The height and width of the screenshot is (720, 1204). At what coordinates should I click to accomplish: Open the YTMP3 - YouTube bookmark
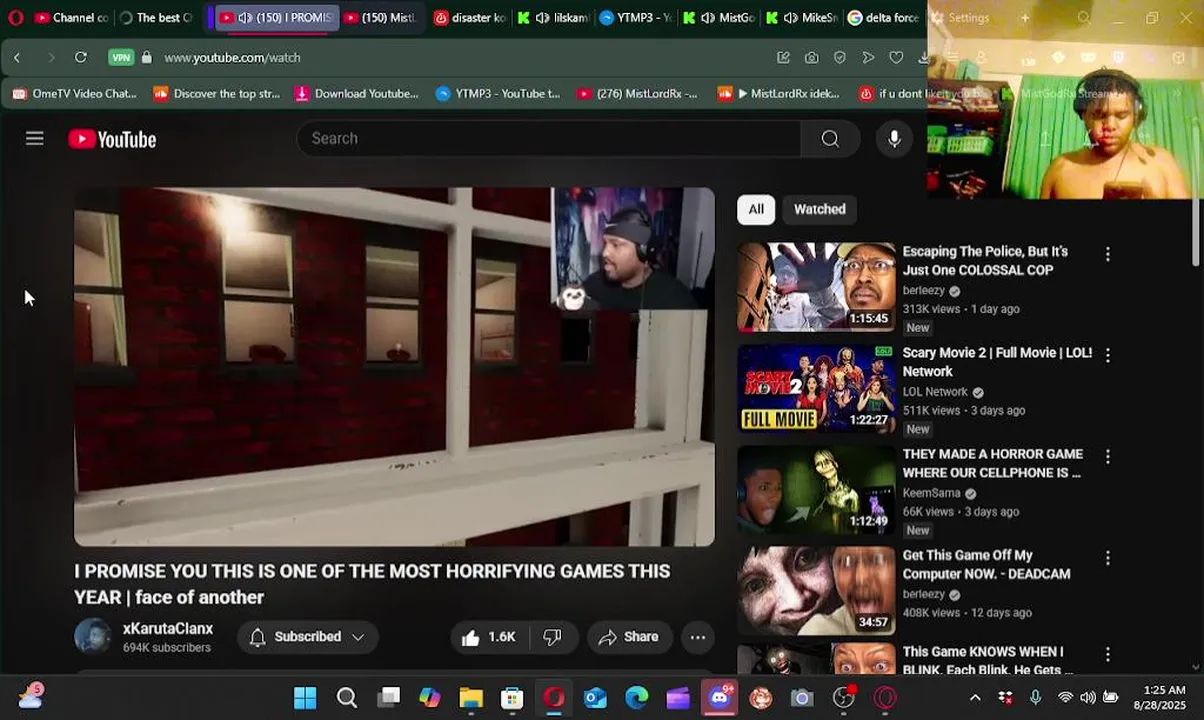pyautogui.click(x=499, y=94)
